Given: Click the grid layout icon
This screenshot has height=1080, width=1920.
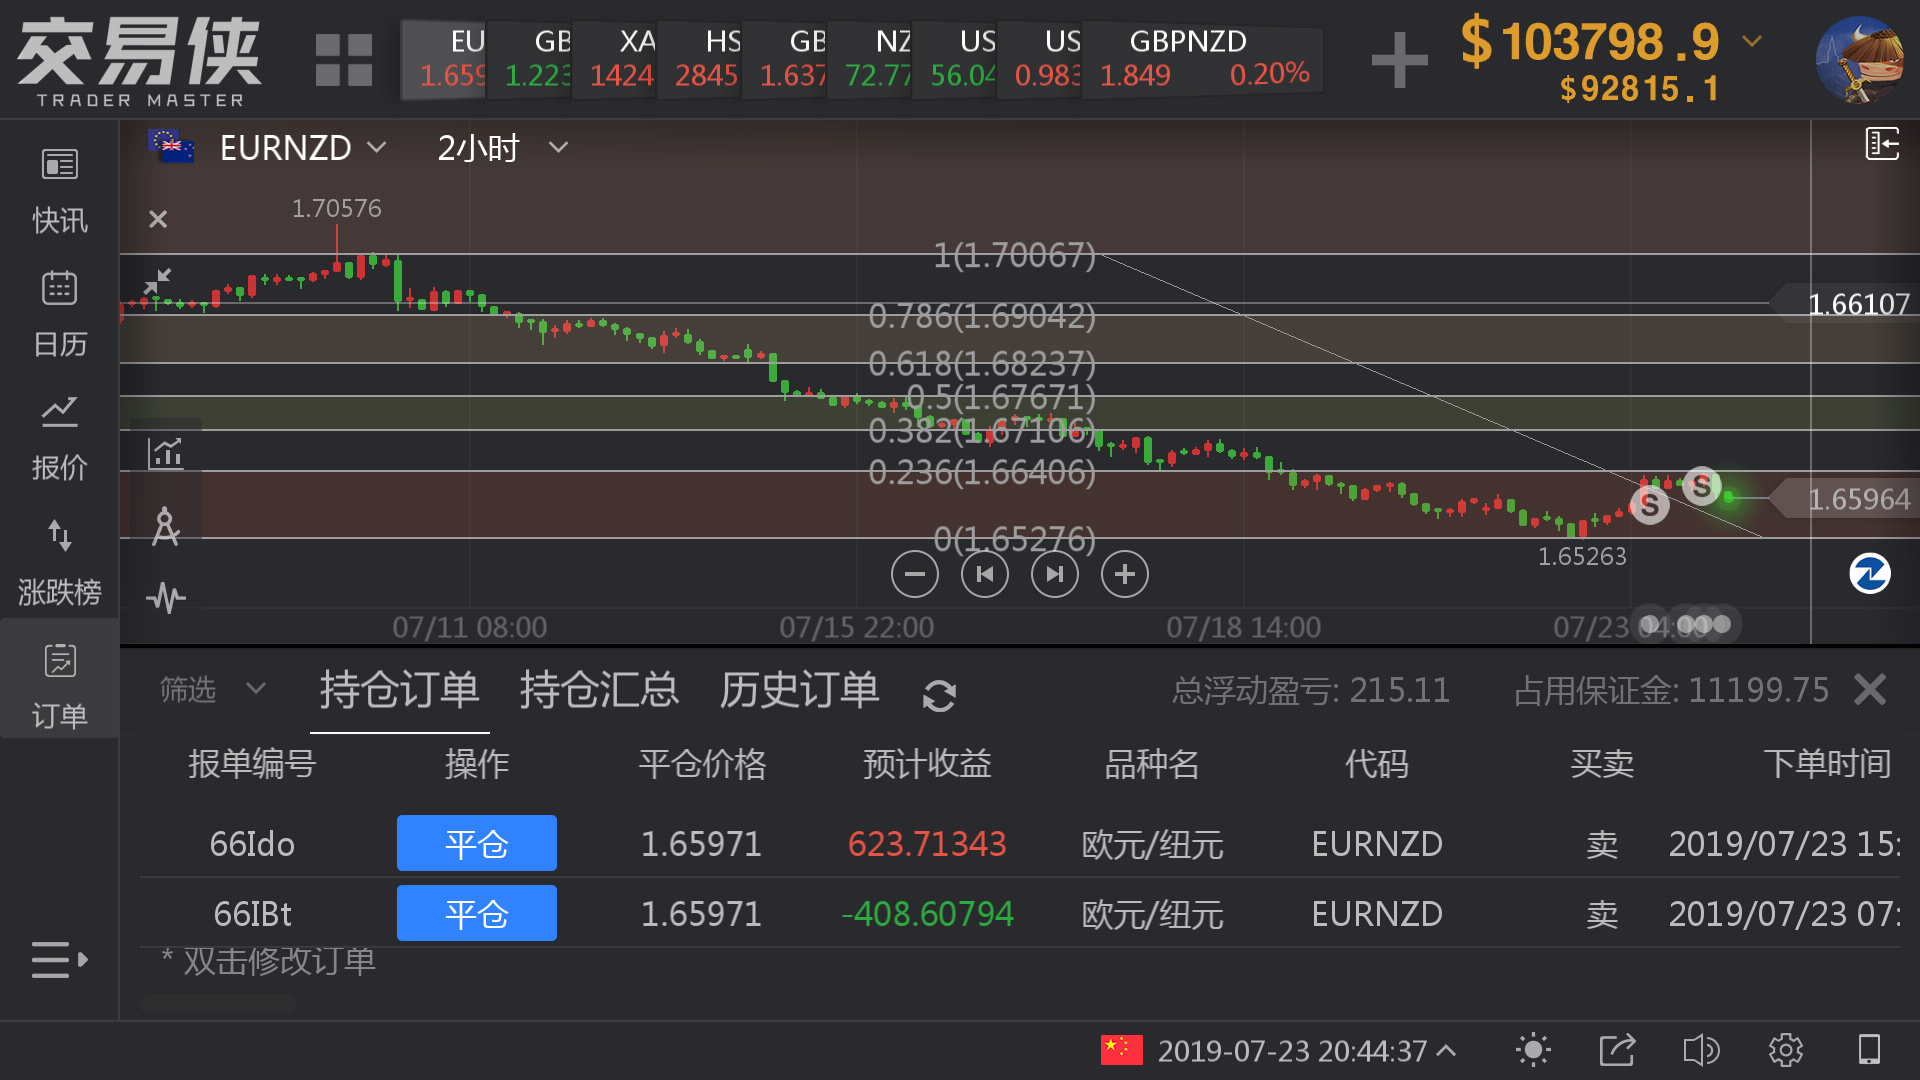Looking at the screenshot, I should tap(343, 60).
